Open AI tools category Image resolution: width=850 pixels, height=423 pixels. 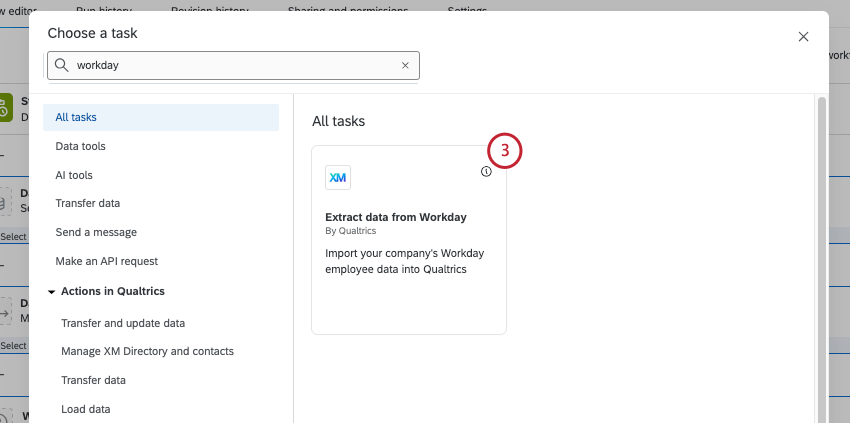coord(74,175)
